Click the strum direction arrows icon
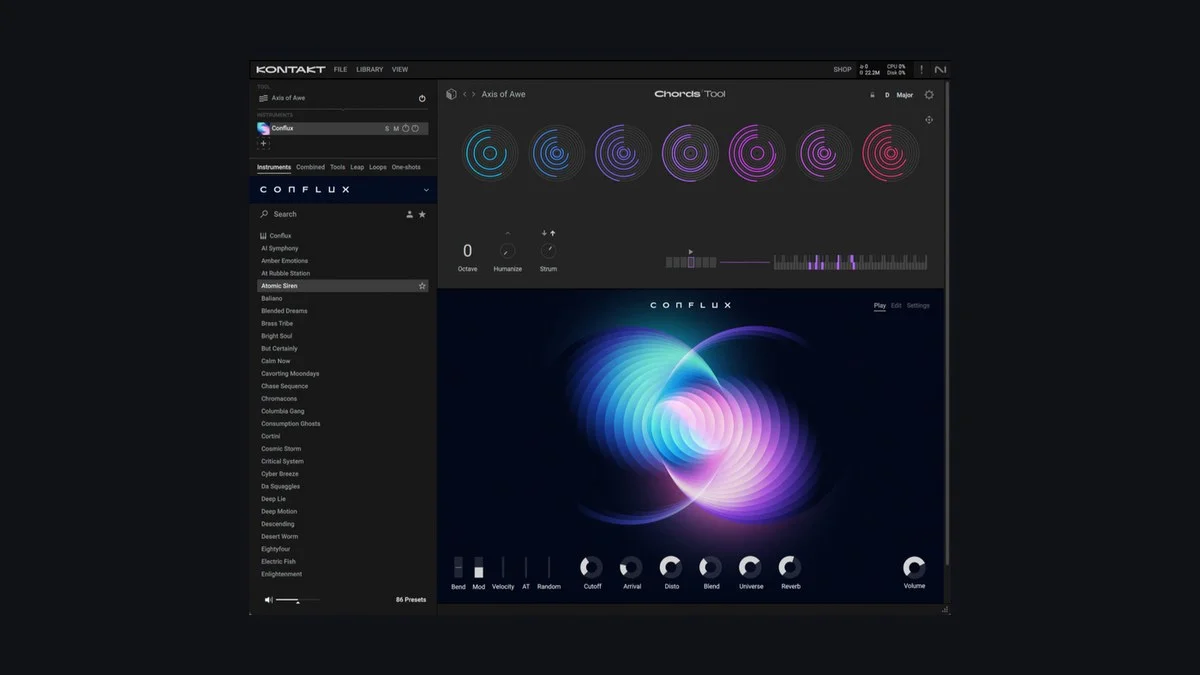Image resolution: width=1200 pixels, height=675 pixels. point(548,233)
